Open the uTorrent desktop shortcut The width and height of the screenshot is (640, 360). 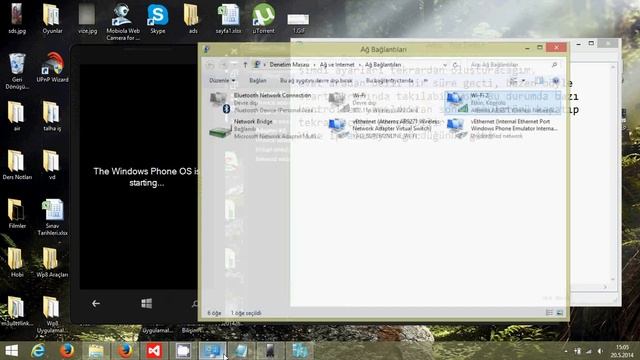(263, 19)
